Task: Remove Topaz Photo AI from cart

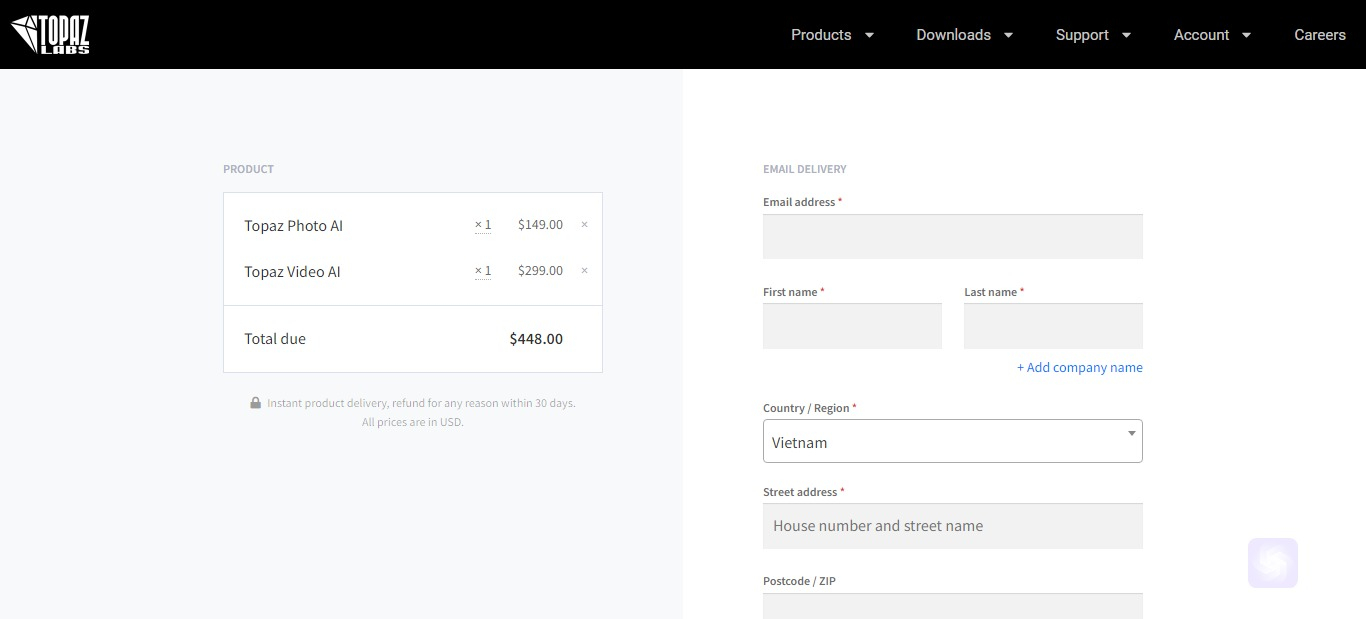Action: point(584,225)
